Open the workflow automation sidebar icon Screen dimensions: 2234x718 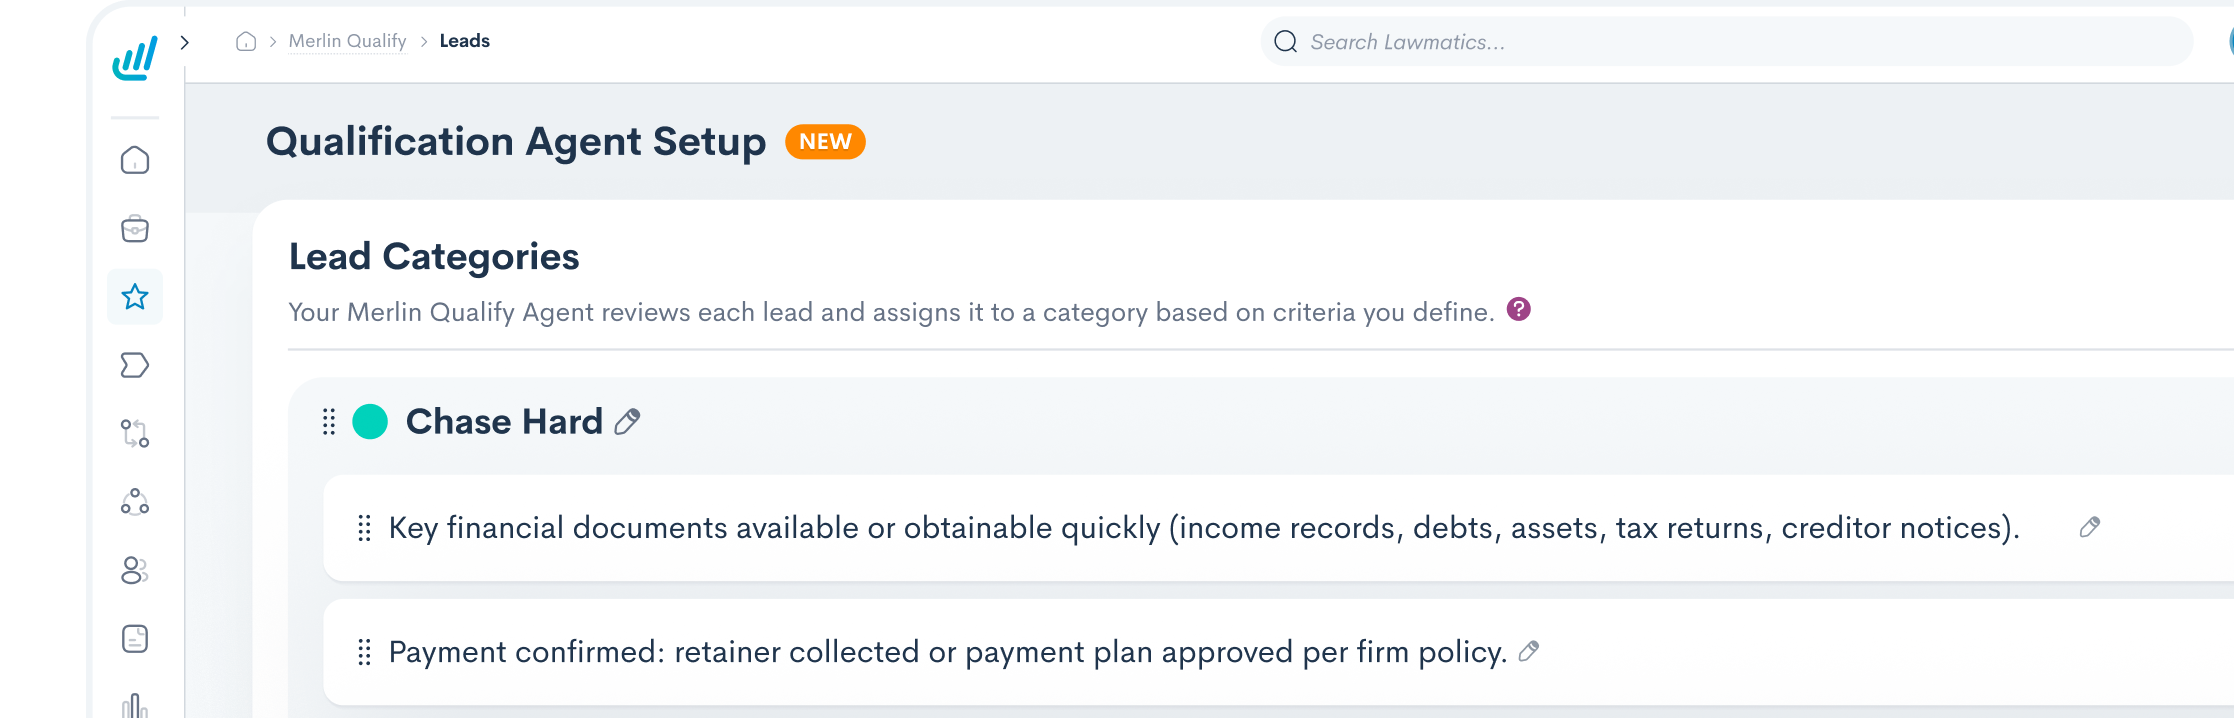pyautogui.click(x=135, y=433)
